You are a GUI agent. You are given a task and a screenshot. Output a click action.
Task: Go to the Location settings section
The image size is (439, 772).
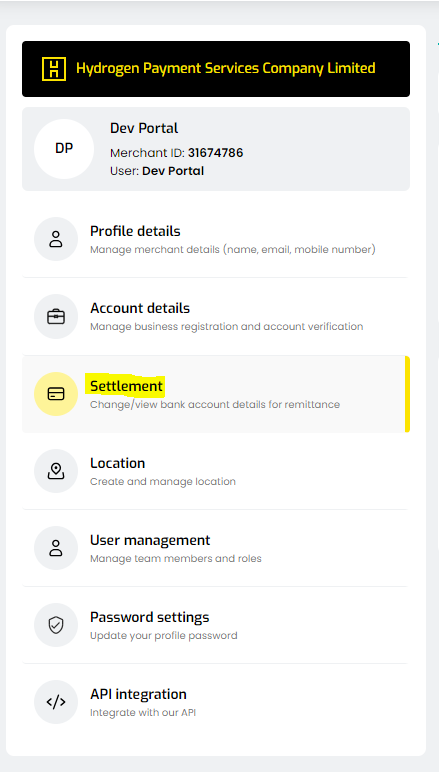tap(216, 471)
